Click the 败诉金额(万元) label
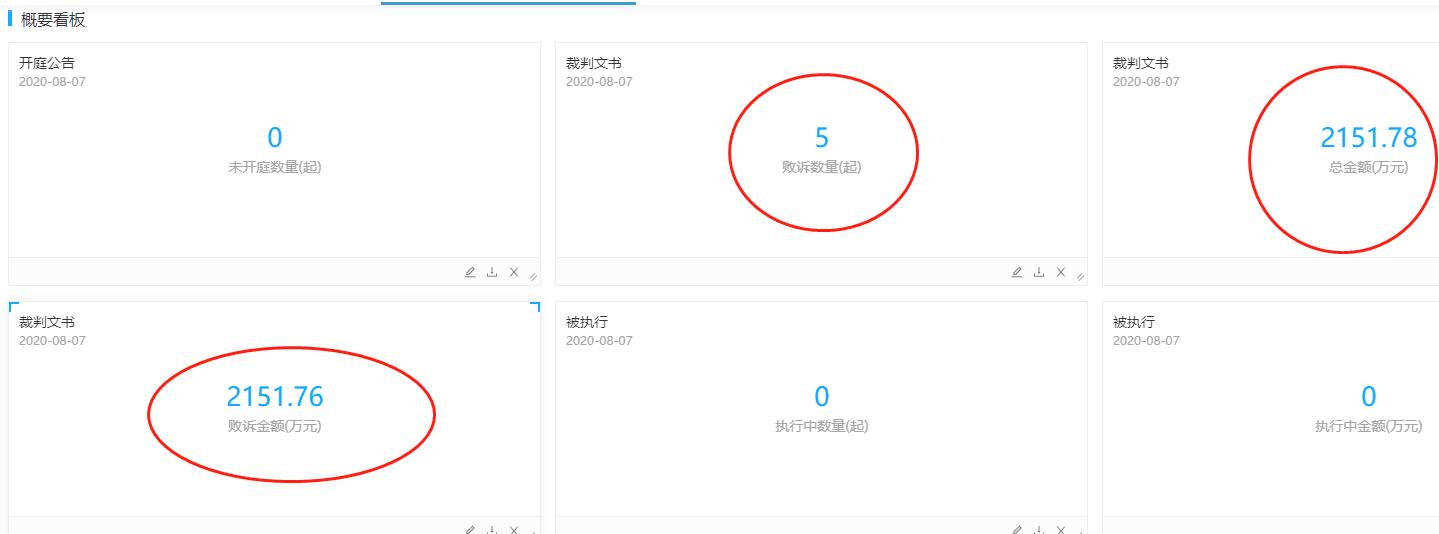The image size is (1439, 534). (275, 426)
